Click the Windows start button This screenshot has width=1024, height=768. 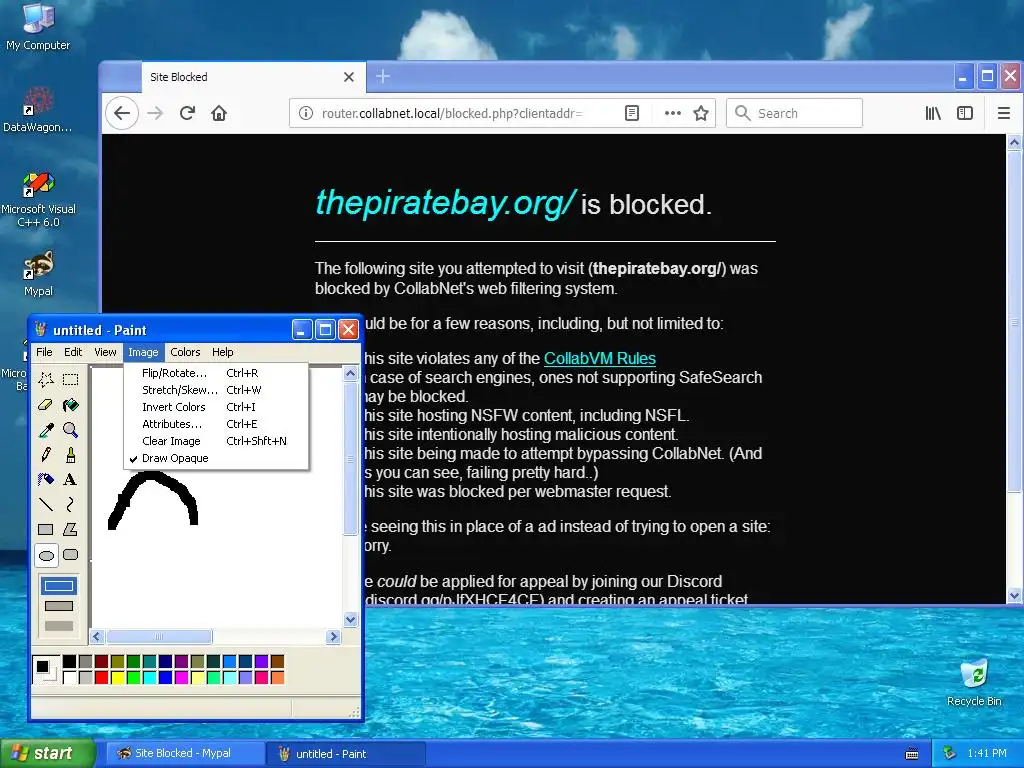[48, 753]
